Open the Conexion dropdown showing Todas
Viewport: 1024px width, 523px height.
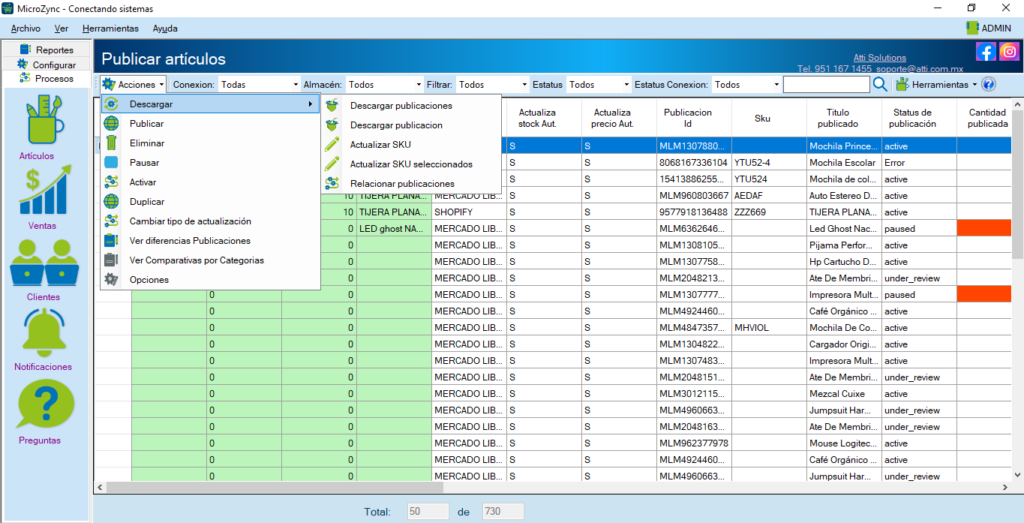(258, 84)
